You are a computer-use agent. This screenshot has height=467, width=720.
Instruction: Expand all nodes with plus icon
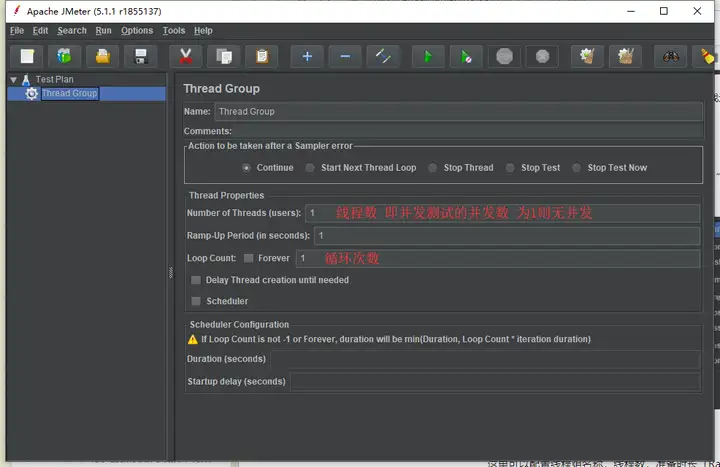(x=307, y=56)
